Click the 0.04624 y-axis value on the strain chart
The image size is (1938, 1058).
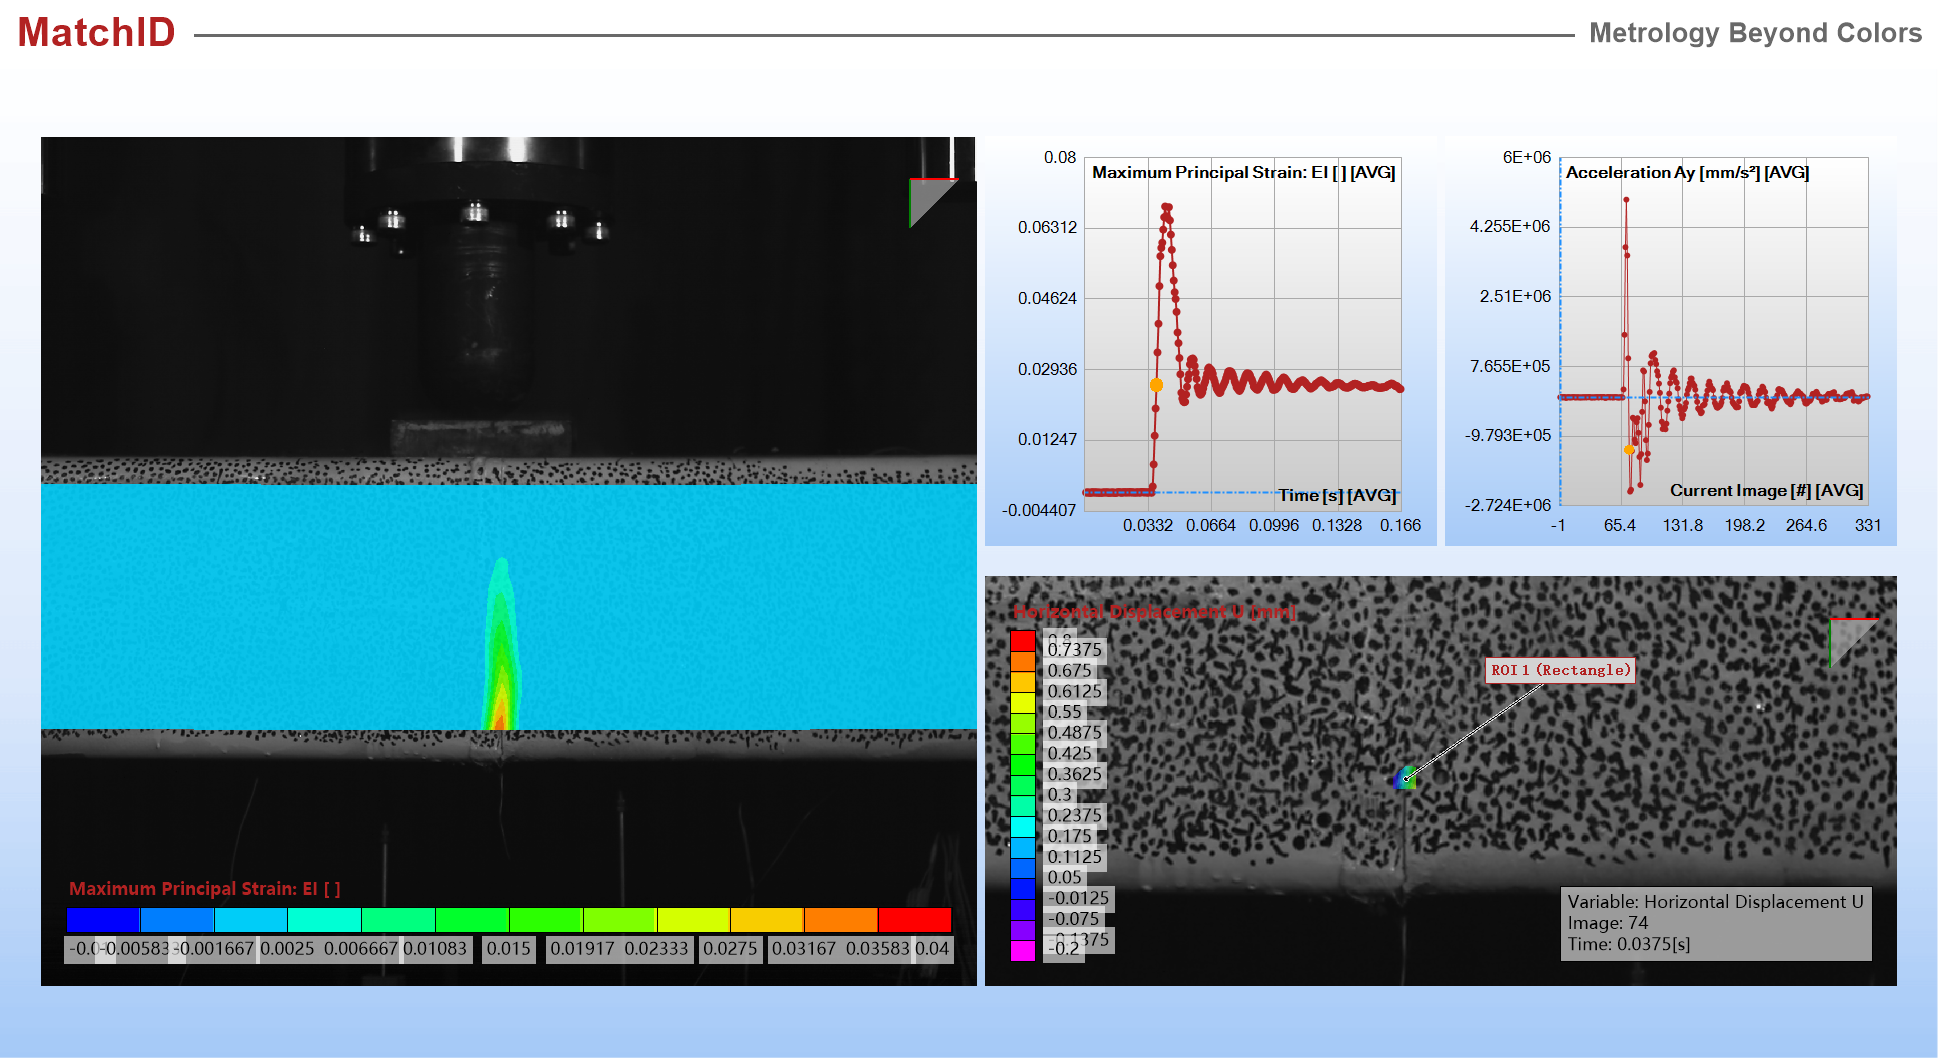pyautogui.click(x=1047, y=298)
